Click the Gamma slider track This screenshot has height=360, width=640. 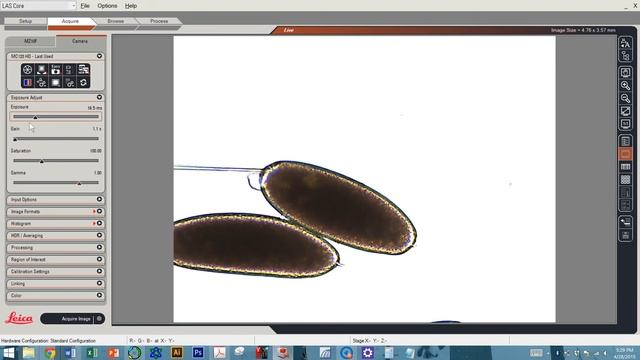coord(56,183)
